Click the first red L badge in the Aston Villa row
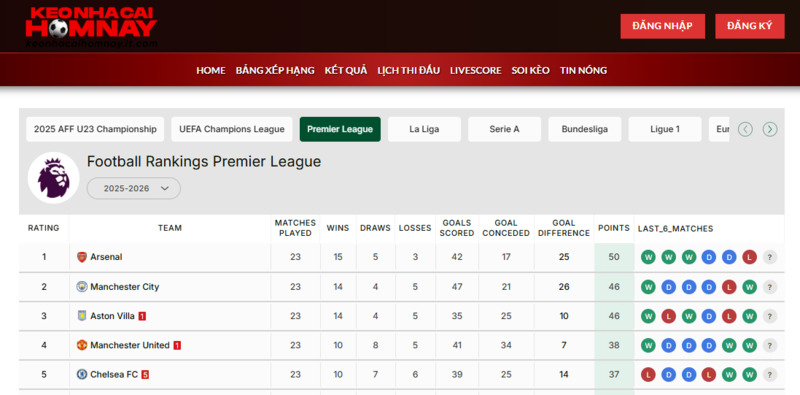Viewport: 800px width, 395px height. coord(668,316)
